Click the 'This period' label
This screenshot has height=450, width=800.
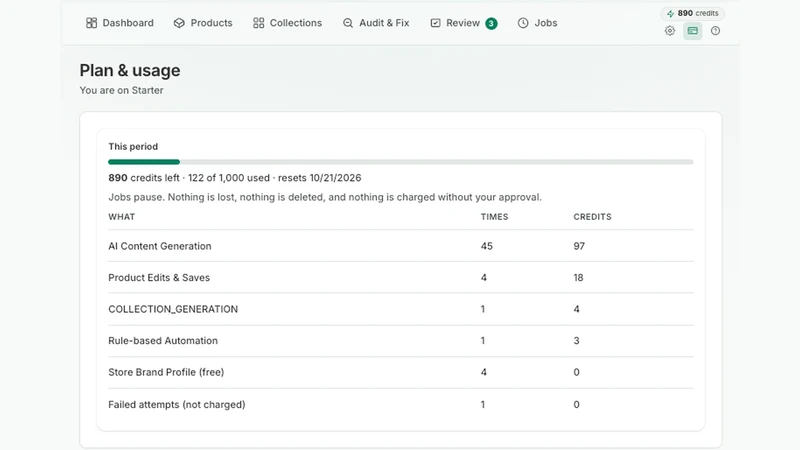133,146
